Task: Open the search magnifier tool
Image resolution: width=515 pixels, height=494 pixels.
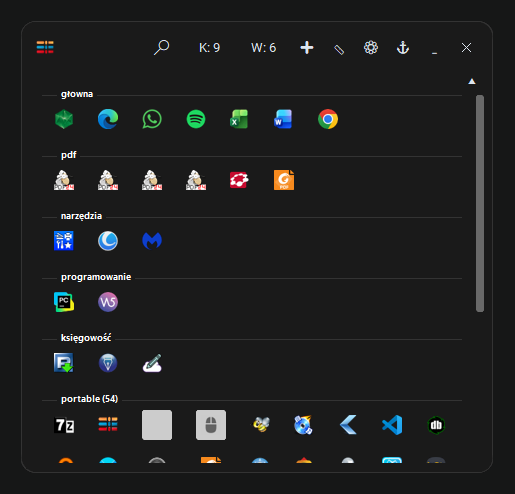Action: [162, 48]
